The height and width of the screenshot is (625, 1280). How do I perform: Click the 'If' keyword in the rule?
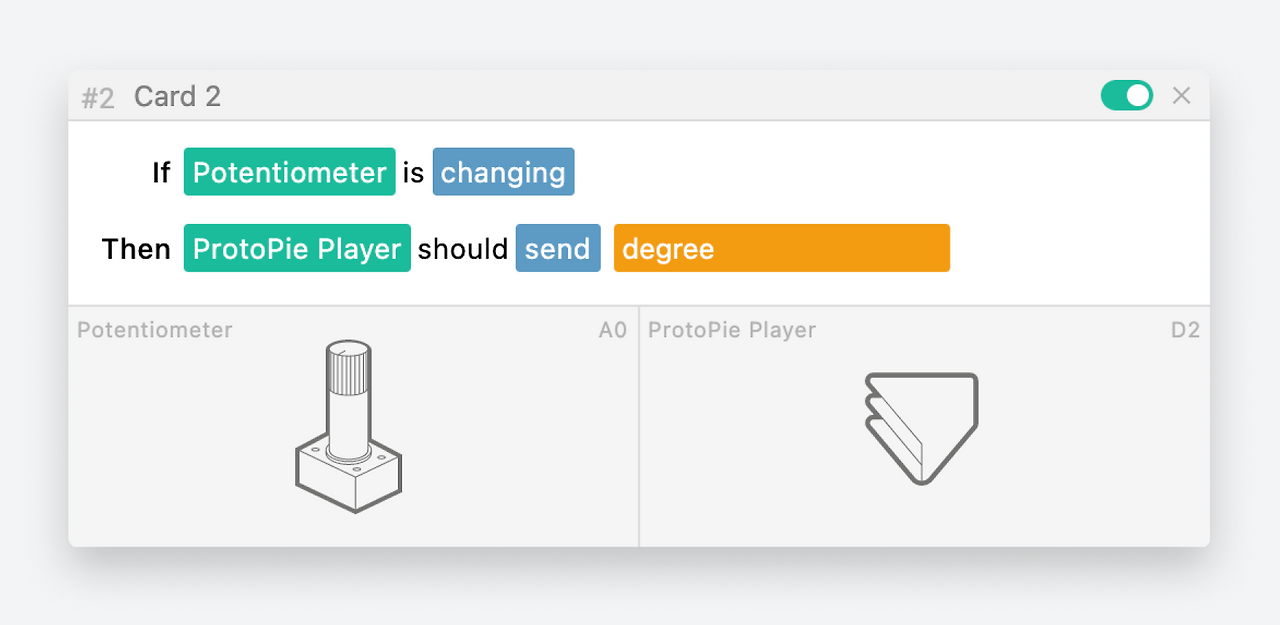pos(161,172)
